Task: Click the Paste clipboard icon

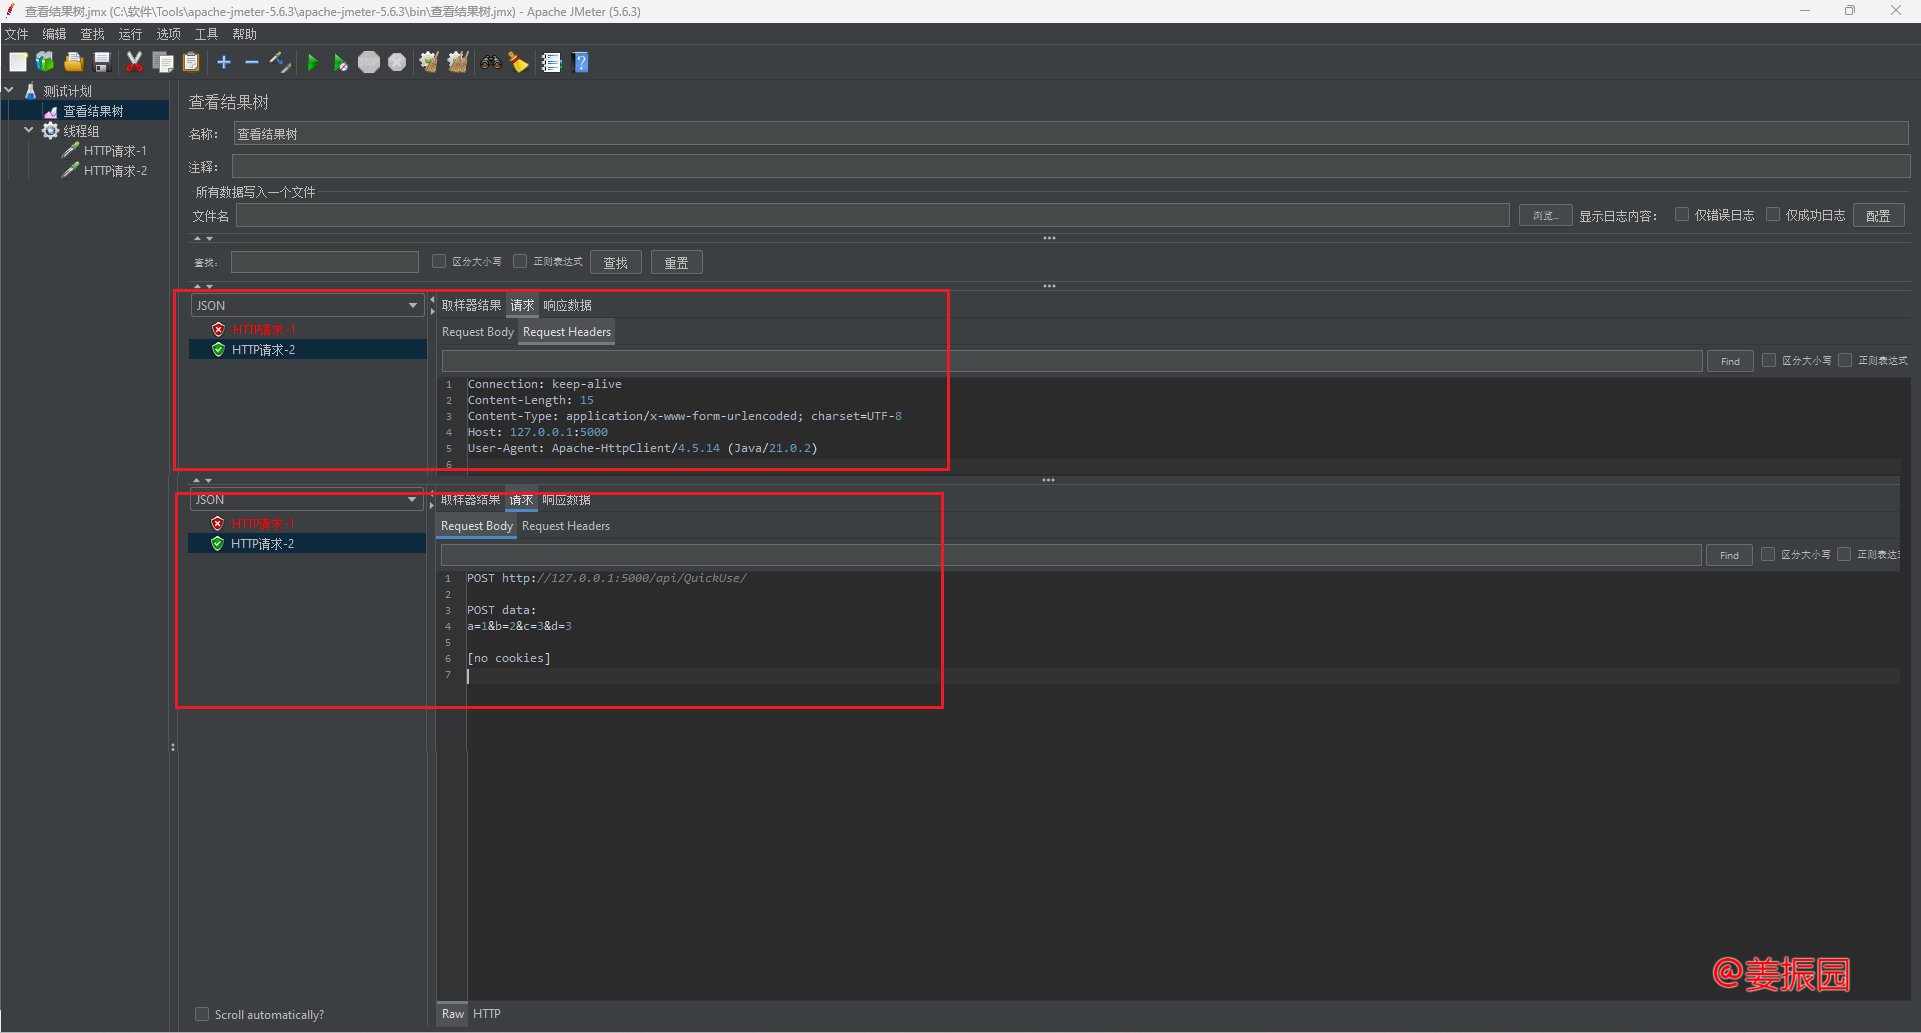Action: point(191,62)
